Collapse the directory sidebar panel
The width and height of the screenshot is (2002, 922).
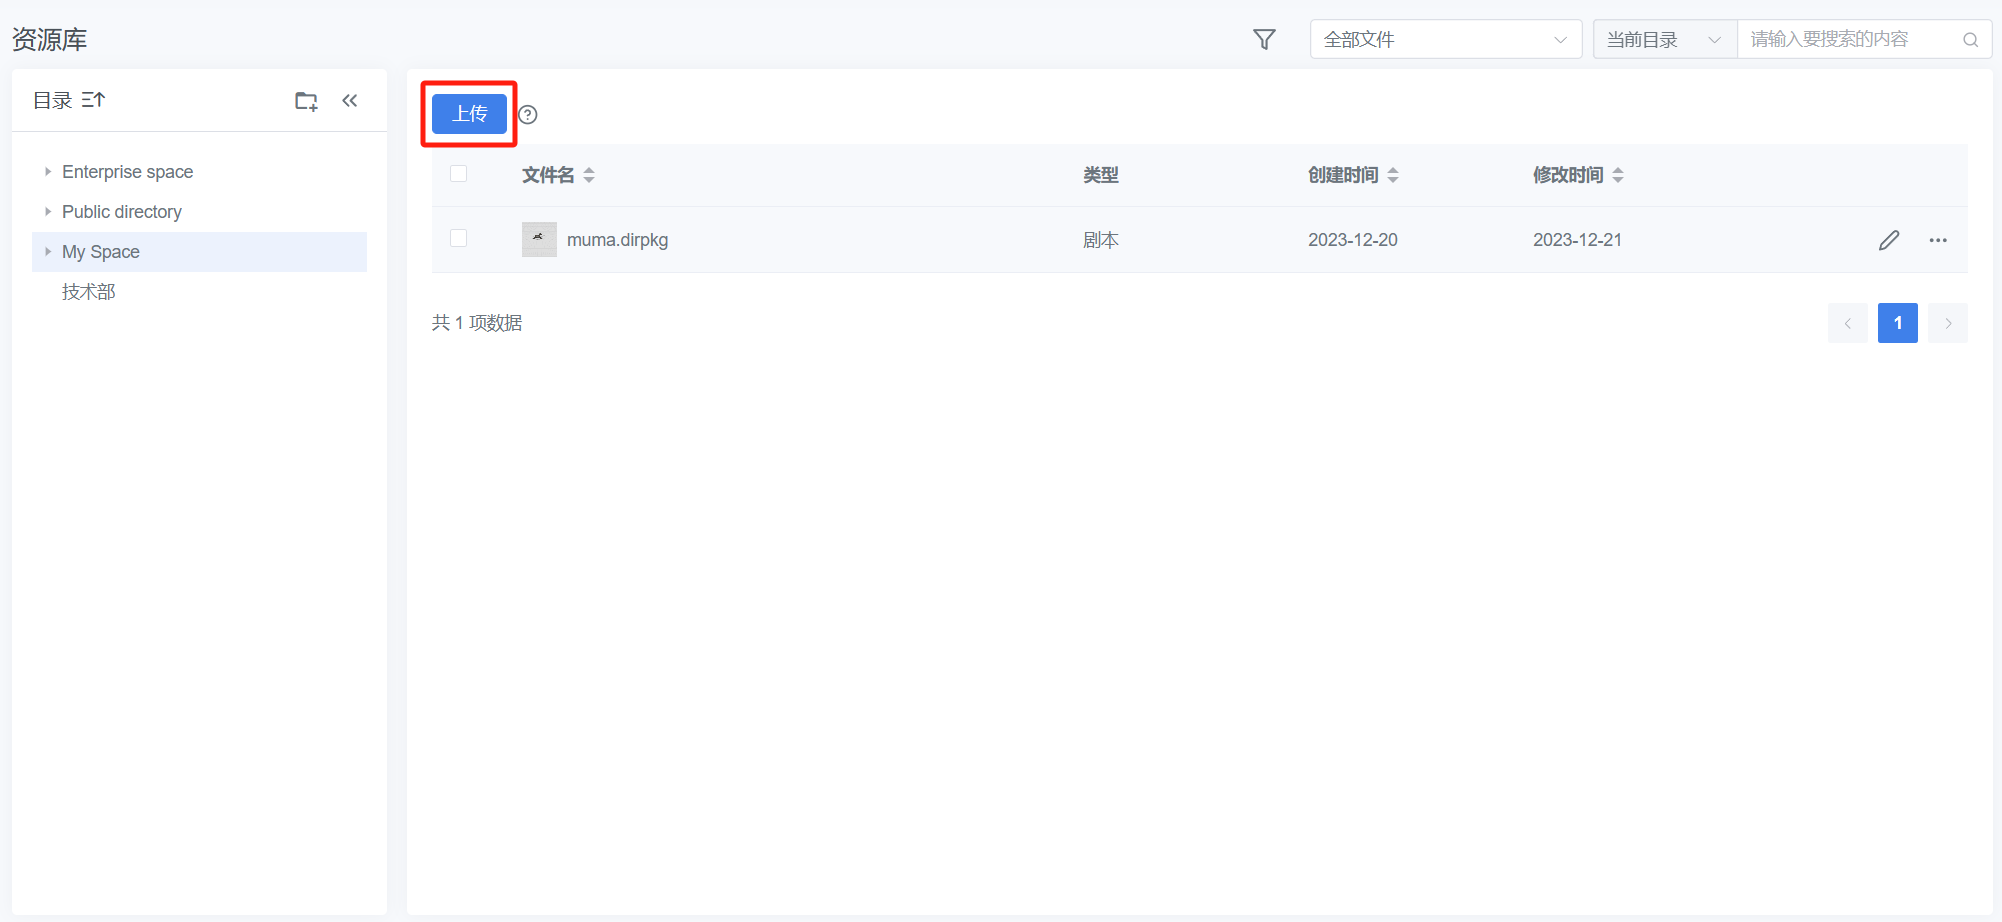pyautogui.click(x=350, y=100)
